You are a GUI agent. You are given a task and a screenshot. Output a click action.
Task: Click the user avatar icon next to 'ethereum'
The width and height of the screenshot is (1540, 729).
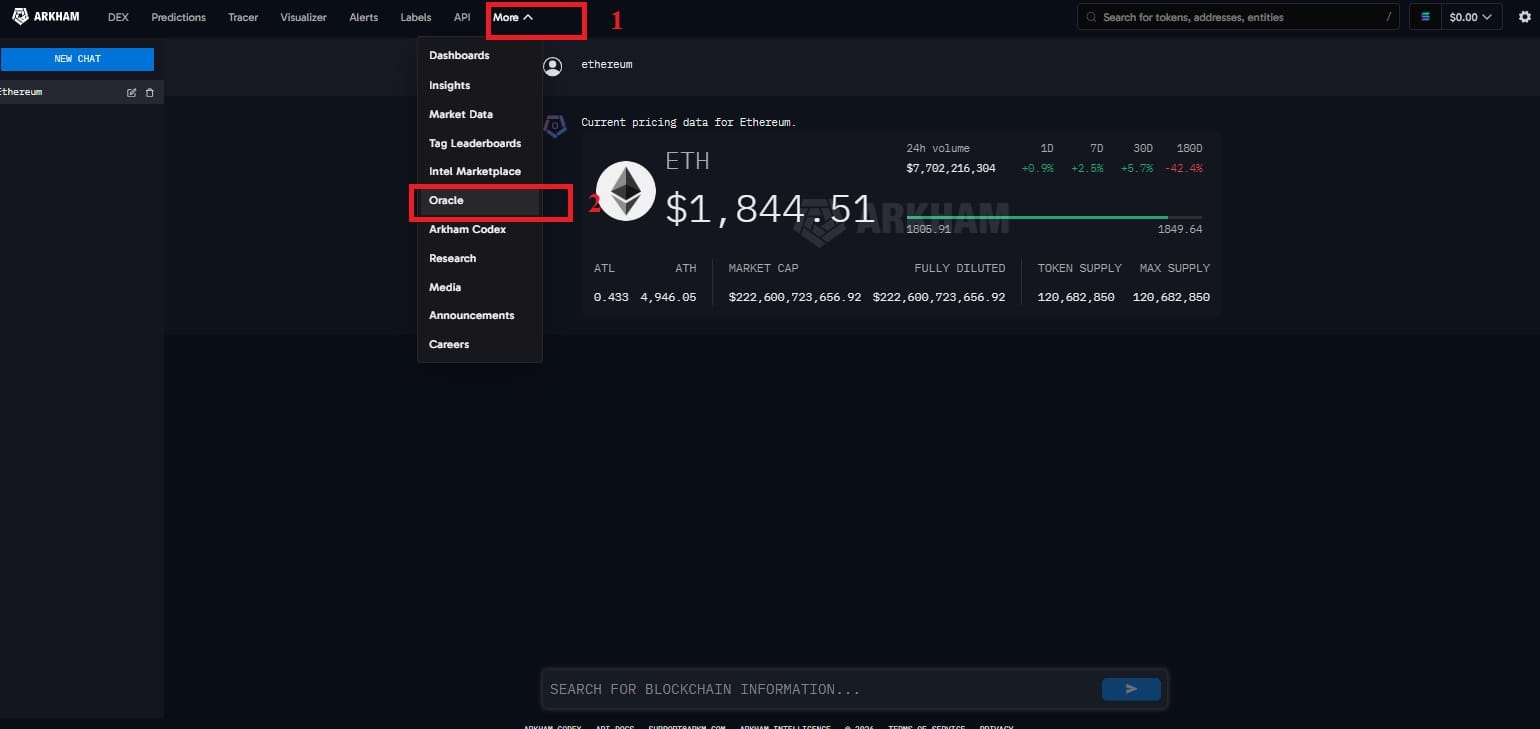(x=552, y=66)
